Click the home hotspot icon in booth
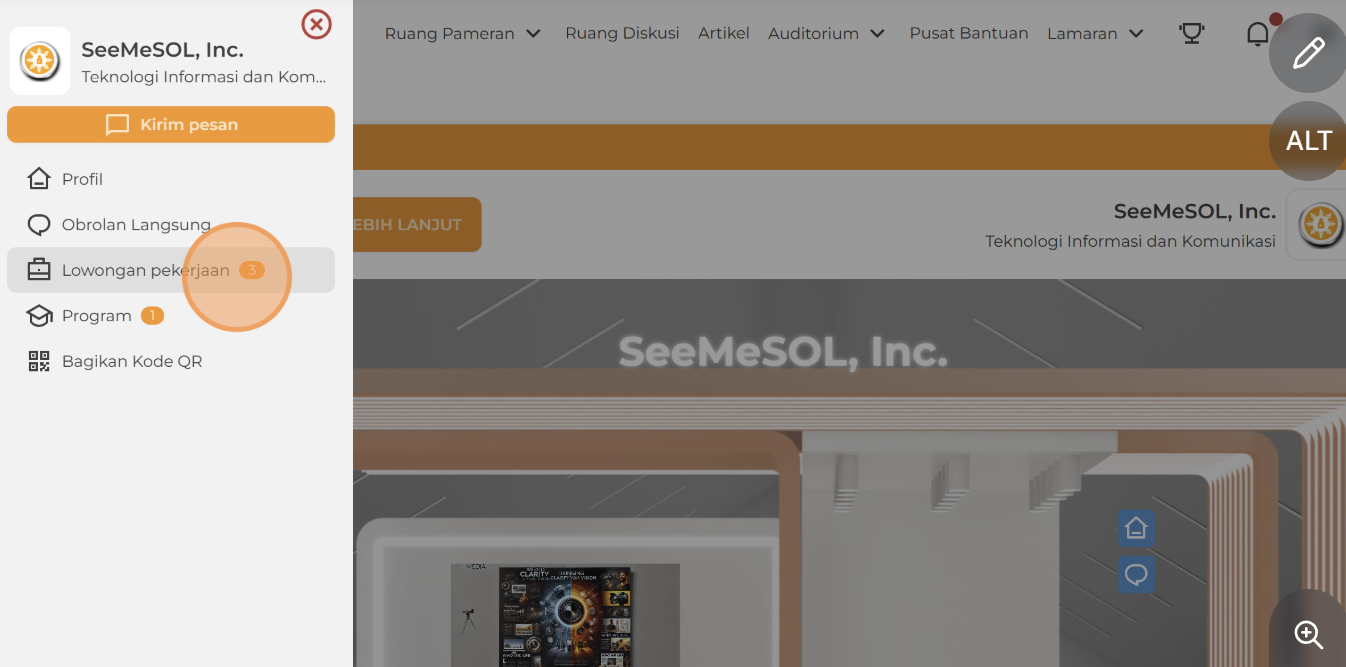1346x667 pixels. 1136,528
